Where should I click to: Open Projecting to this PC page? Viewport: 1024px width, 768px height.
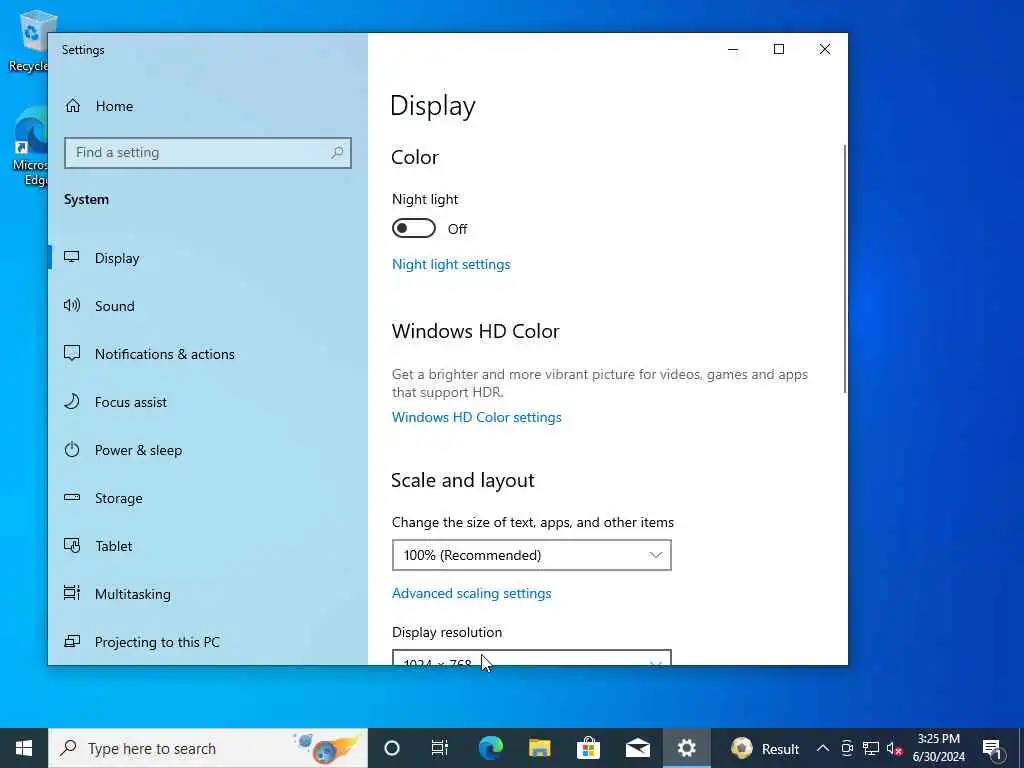pos(208,642)
